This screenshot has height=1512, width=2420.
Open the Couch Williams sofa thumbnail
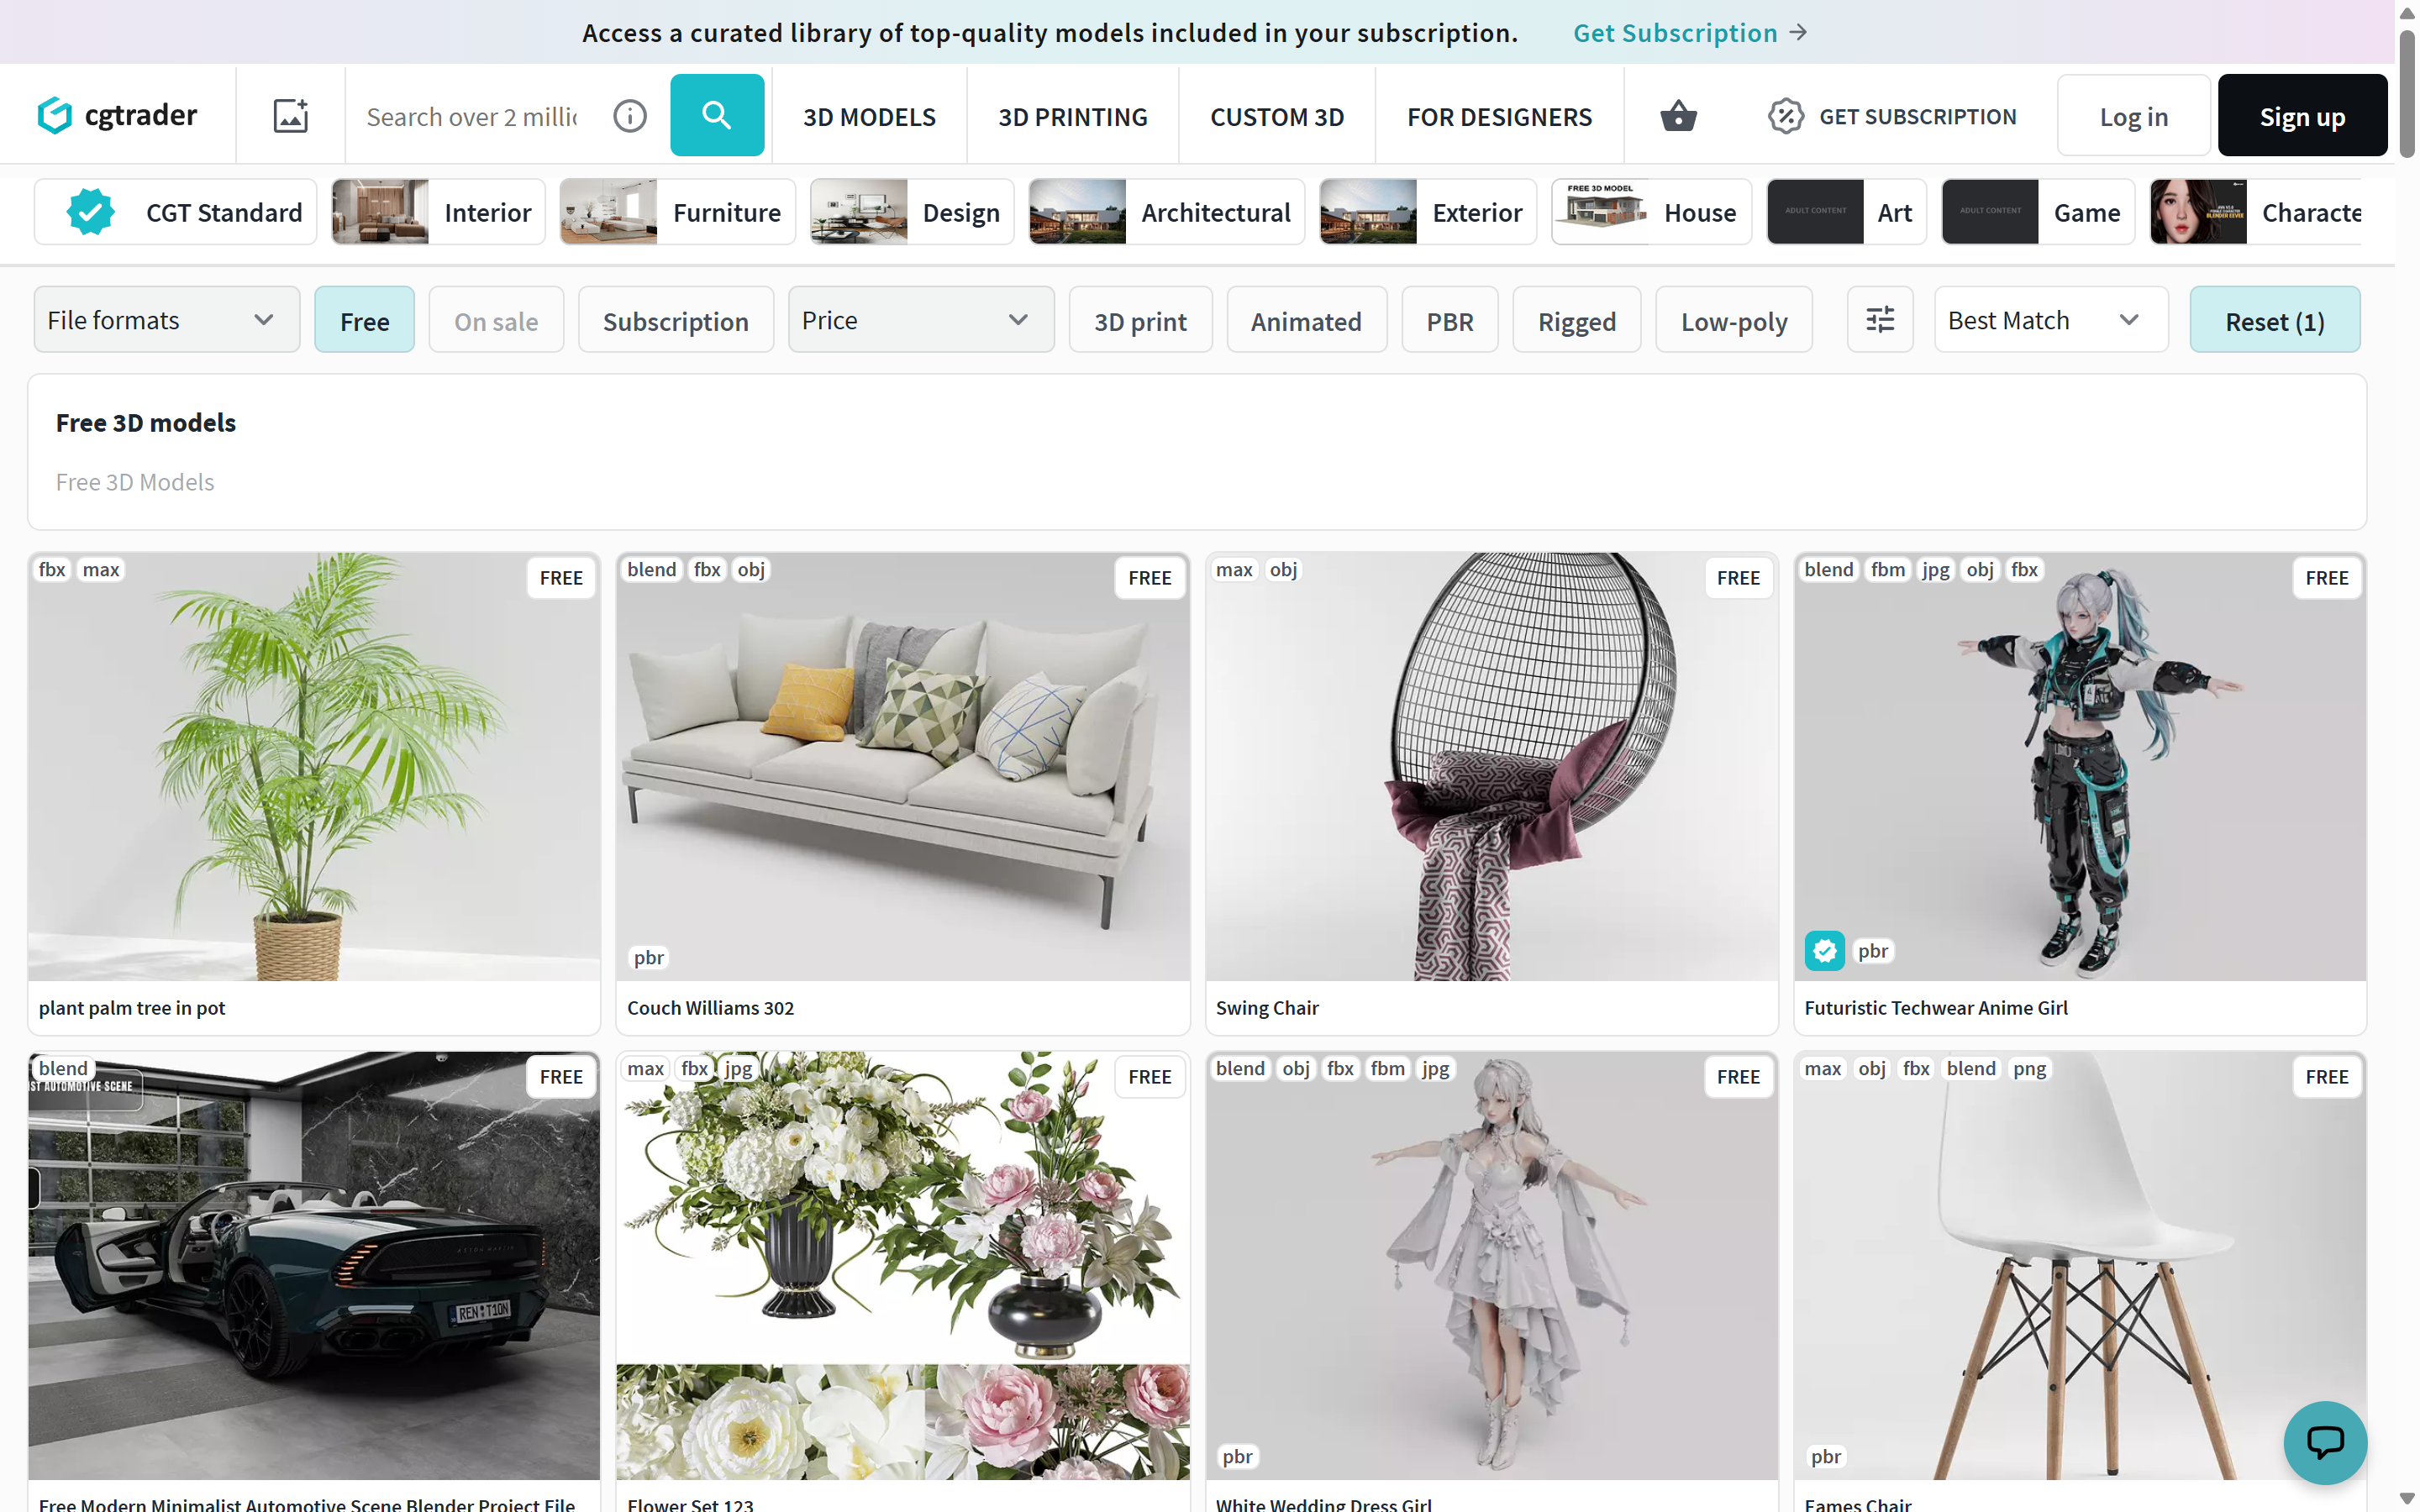coord(903,767)
